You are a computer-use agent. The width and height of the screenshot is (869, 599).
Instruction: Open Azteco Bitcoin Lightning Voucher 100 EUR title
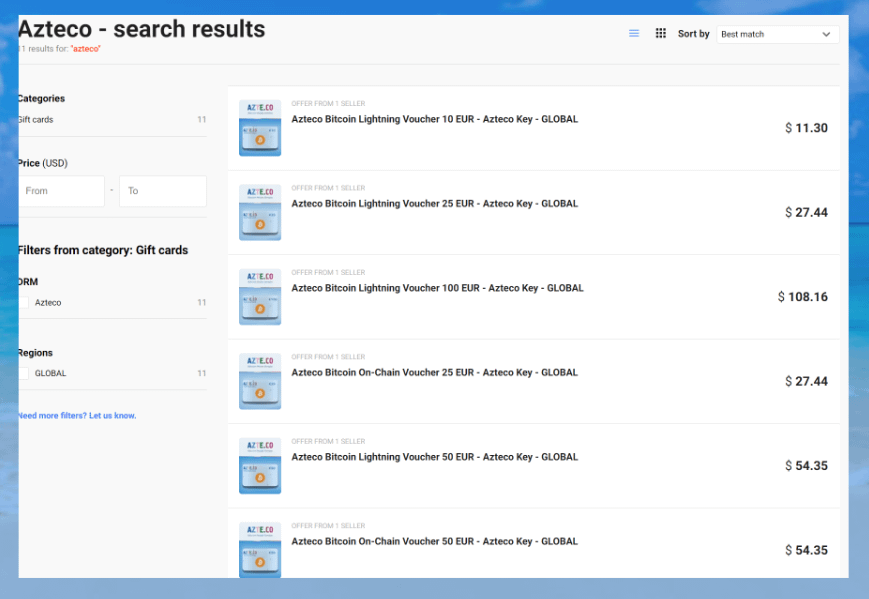(x=437, y=288)
